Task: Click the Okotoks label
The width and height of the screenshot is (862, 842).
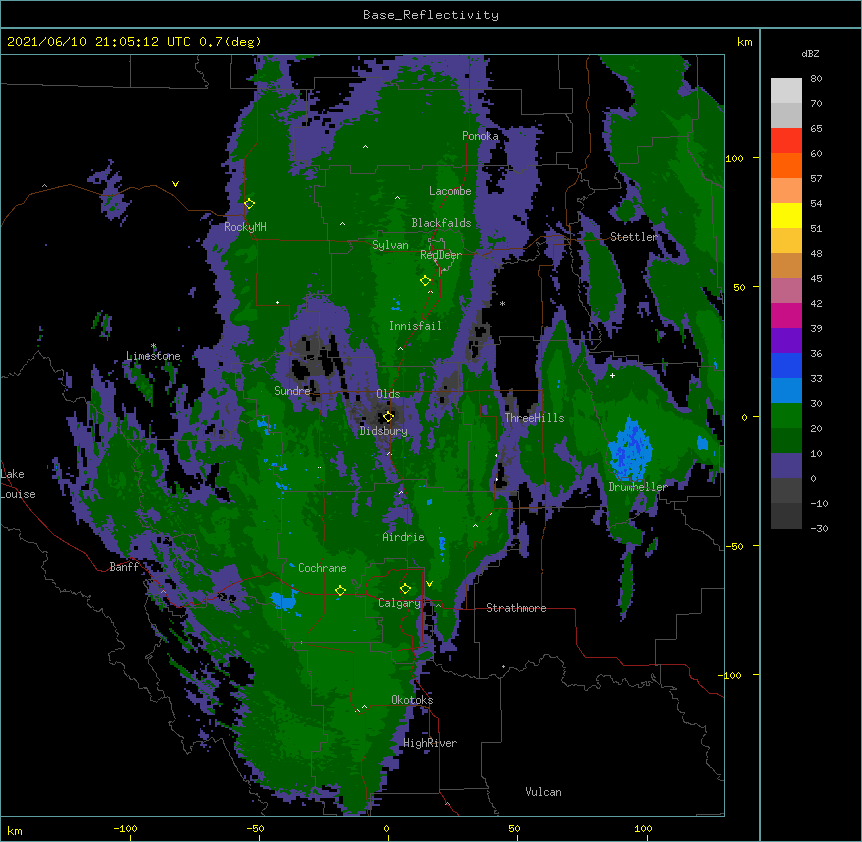Action: (x=412, y=700)
